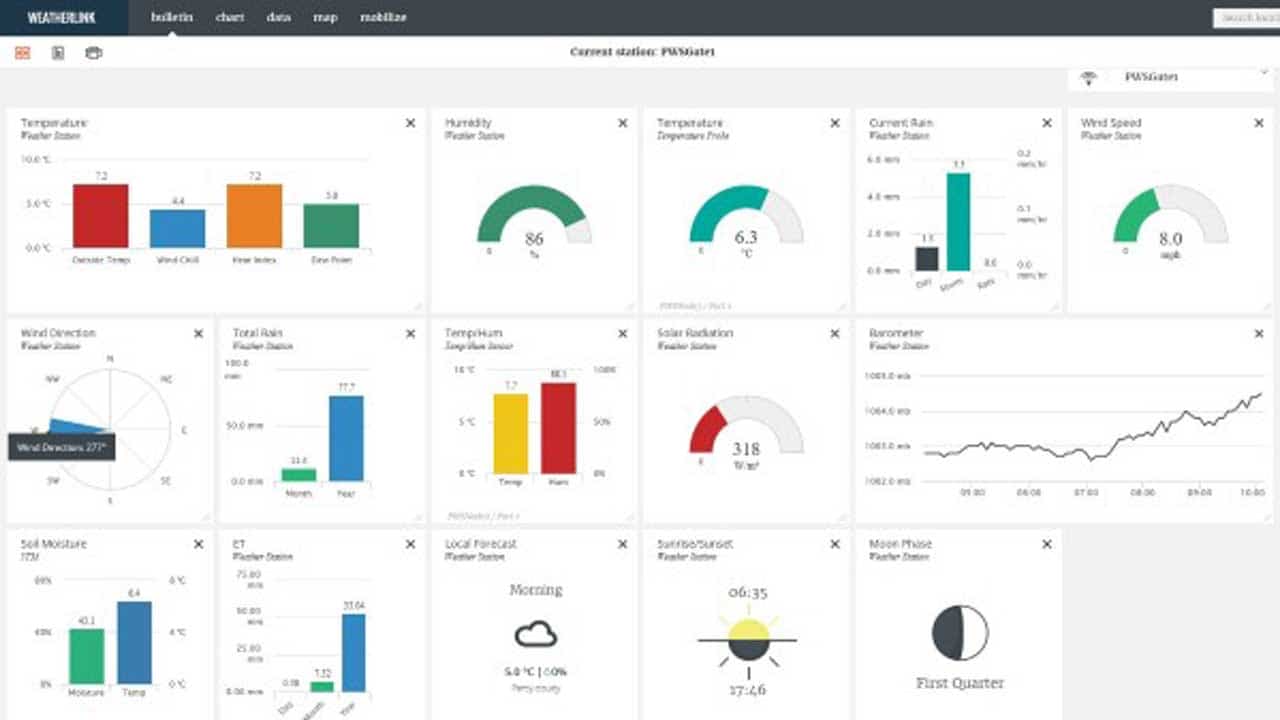Viewport: 1280px width, 720px height.
Task: Remove the Wind Speed widget
Action: [x=1259, y=123]
